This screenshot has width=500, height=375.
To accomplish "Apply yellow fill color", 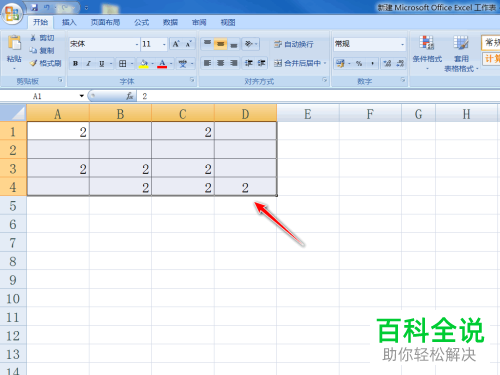I will pyautogui.click(x=144, y=63).
